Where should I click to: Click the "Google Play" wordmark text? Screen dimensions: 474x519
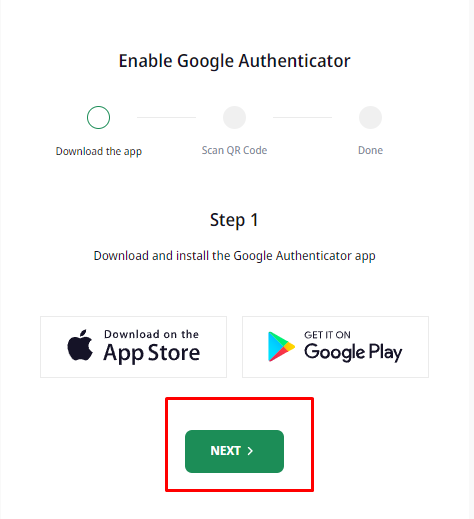point(353,353)
